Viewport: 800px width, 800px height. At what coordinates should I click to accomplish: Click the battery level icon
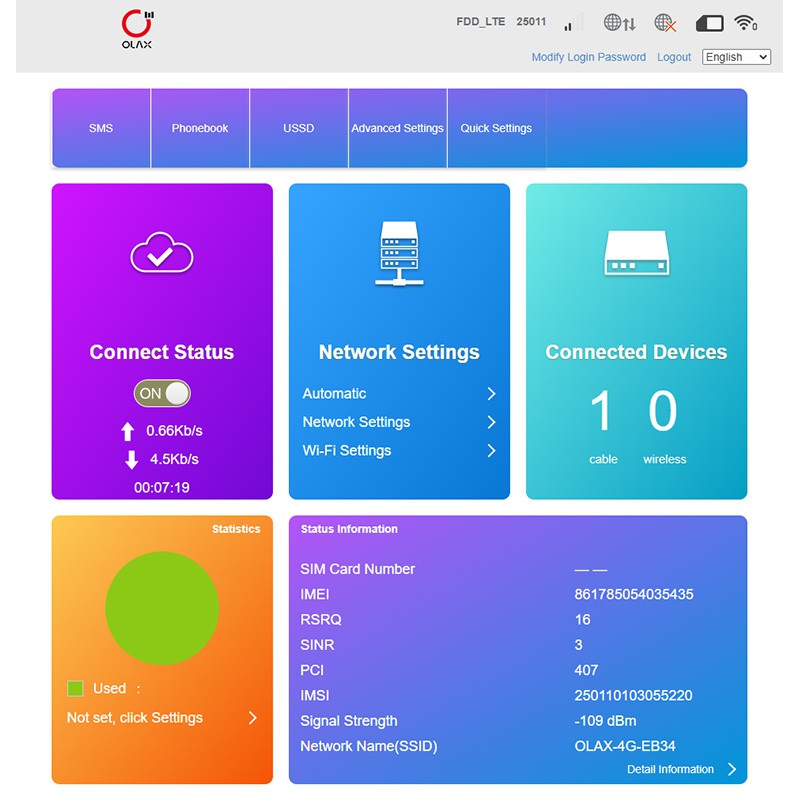coord(709,23)
